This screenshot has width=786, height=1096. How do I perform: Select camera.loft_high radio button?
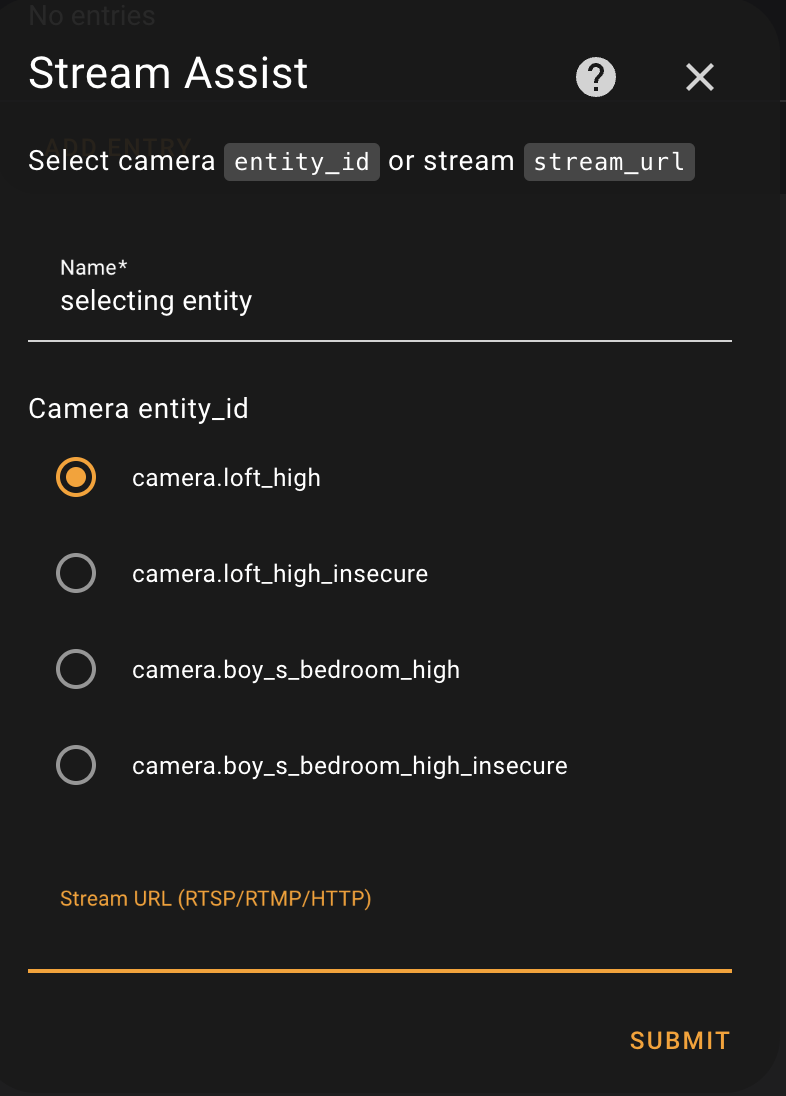tap(76, 477)
